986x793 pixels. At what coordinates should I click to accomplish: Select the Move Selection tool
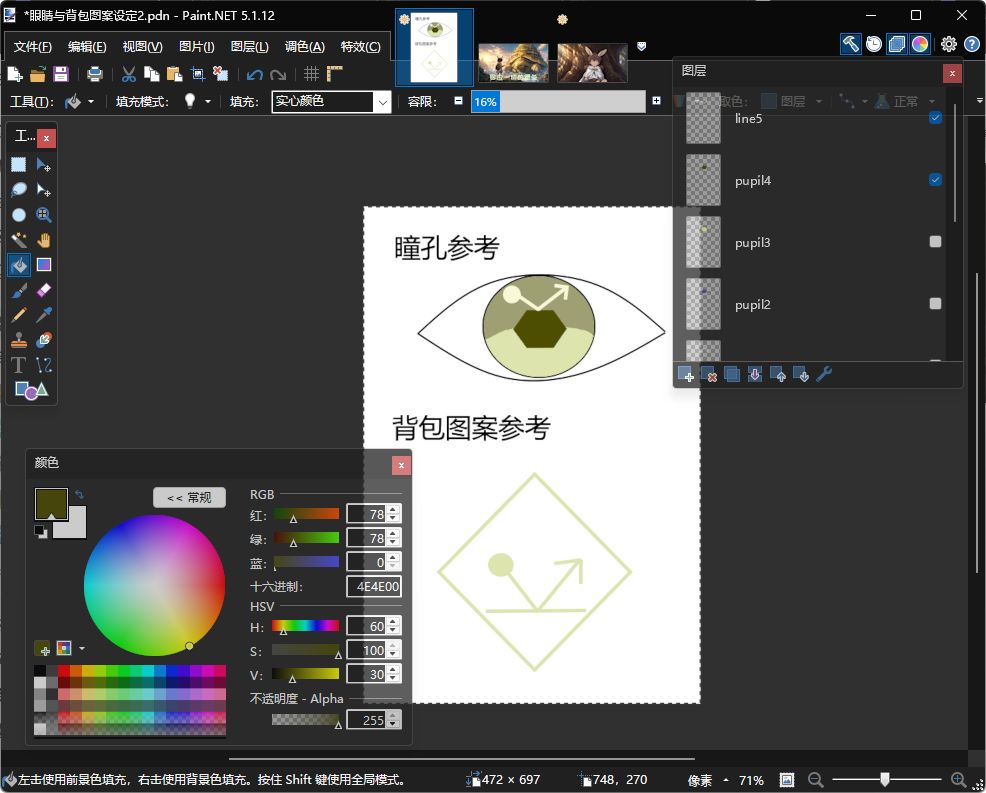point(43,190)
